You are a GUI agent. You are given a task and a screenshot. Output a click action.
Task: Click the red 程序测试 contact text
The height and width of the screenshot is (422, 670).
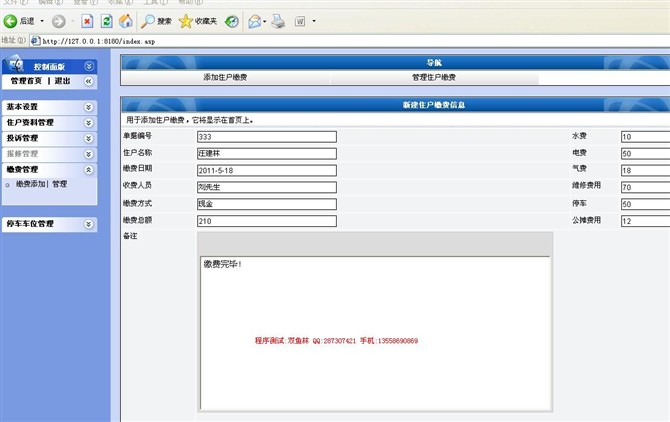[336, 340]
